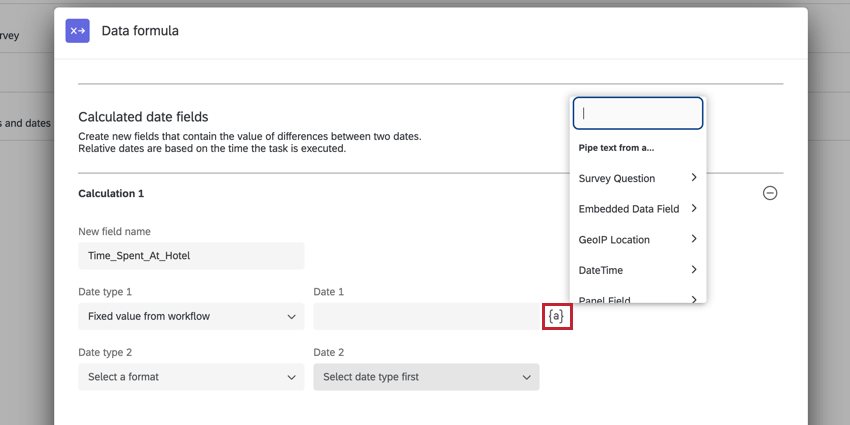
Task: Click the arrow beside Survey Question
Action: [x=693, y=178]
